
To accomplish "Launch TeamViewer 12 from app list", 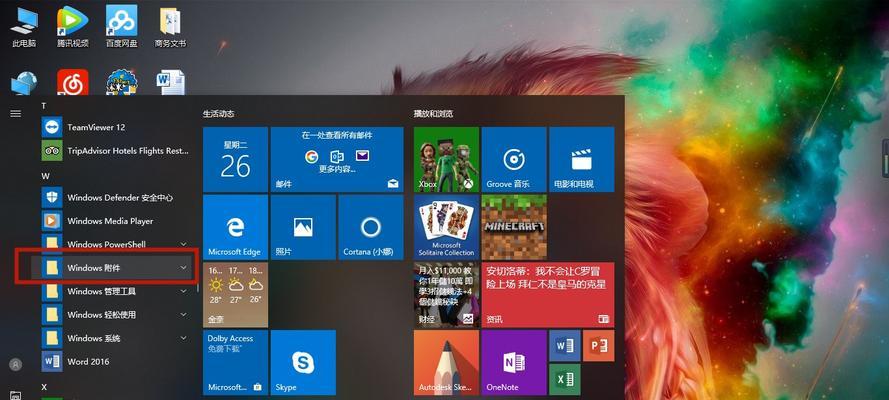I will [116, 127].
